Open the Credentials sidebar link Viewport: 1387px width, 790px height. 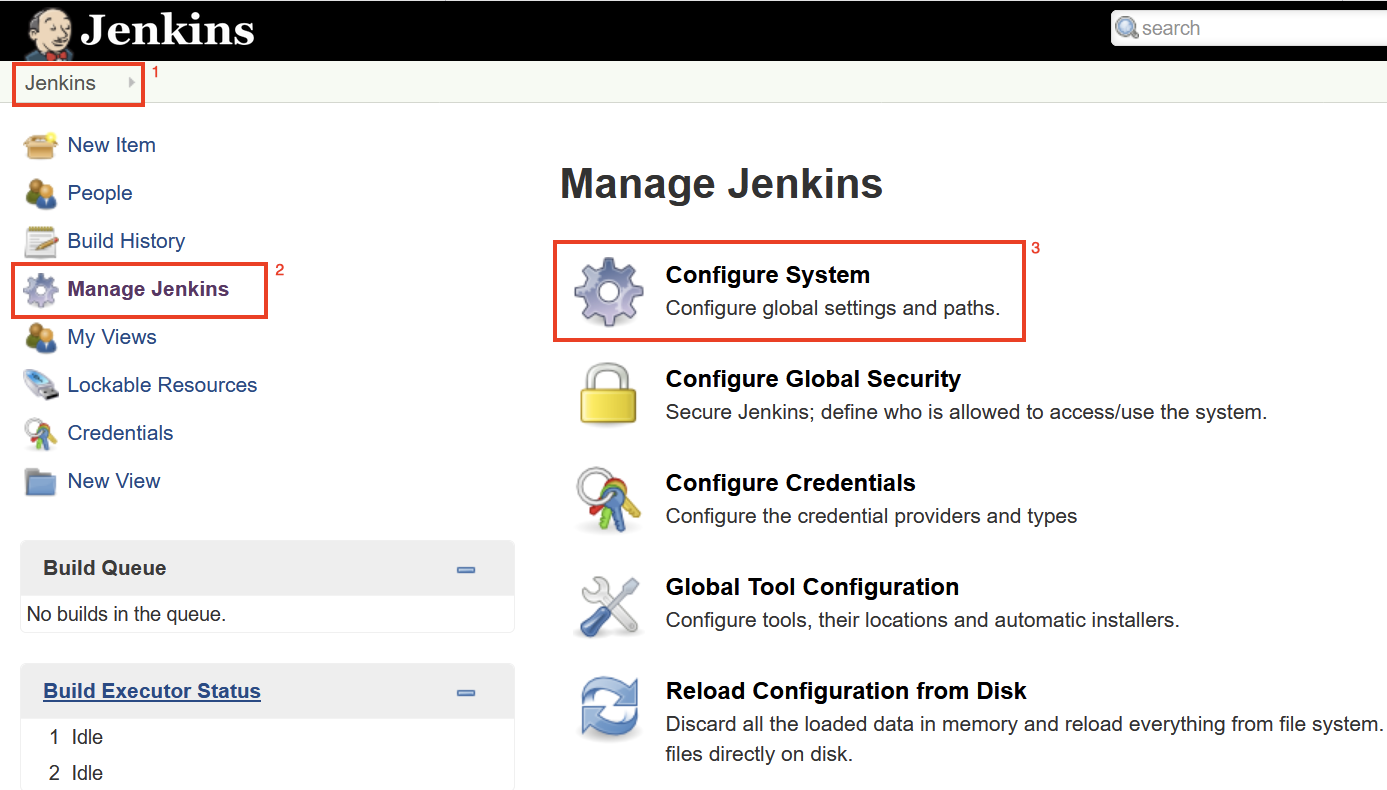[x=120, y=433]
